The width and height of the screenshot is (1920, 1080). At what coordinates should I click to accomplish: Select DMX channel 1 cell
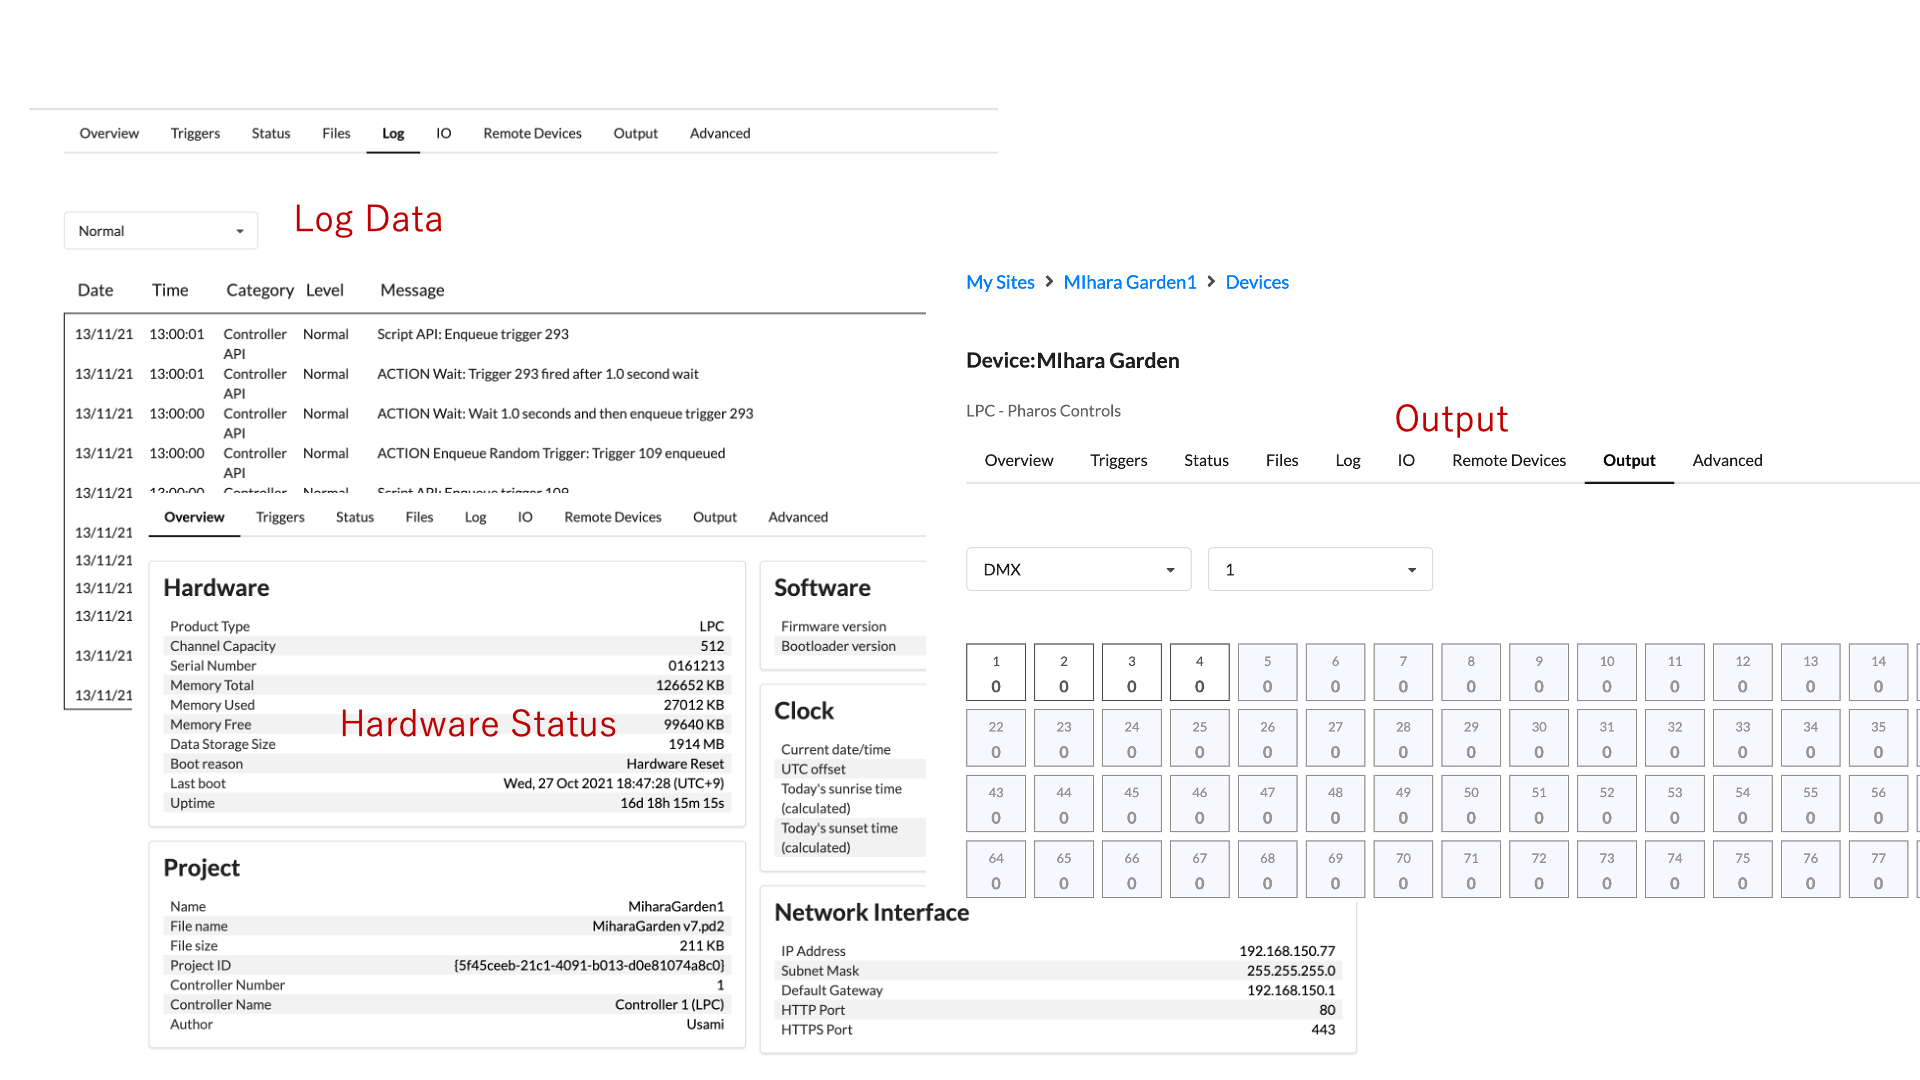click(996, 672)
